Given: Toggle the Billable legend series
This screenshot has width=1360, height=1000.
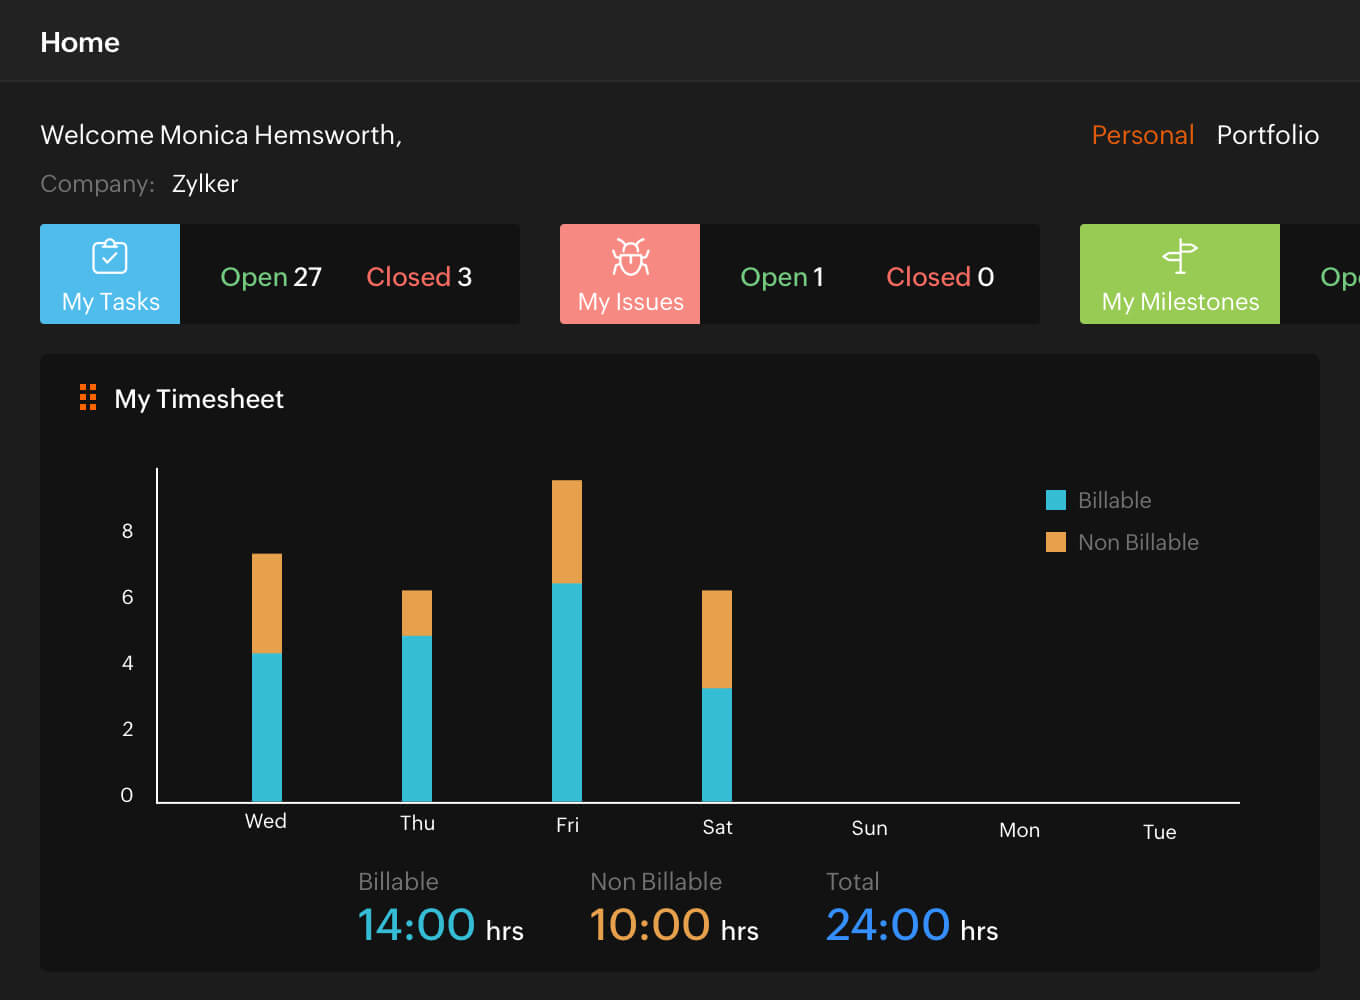Looking at the screenshot, I should (1098, 500).
